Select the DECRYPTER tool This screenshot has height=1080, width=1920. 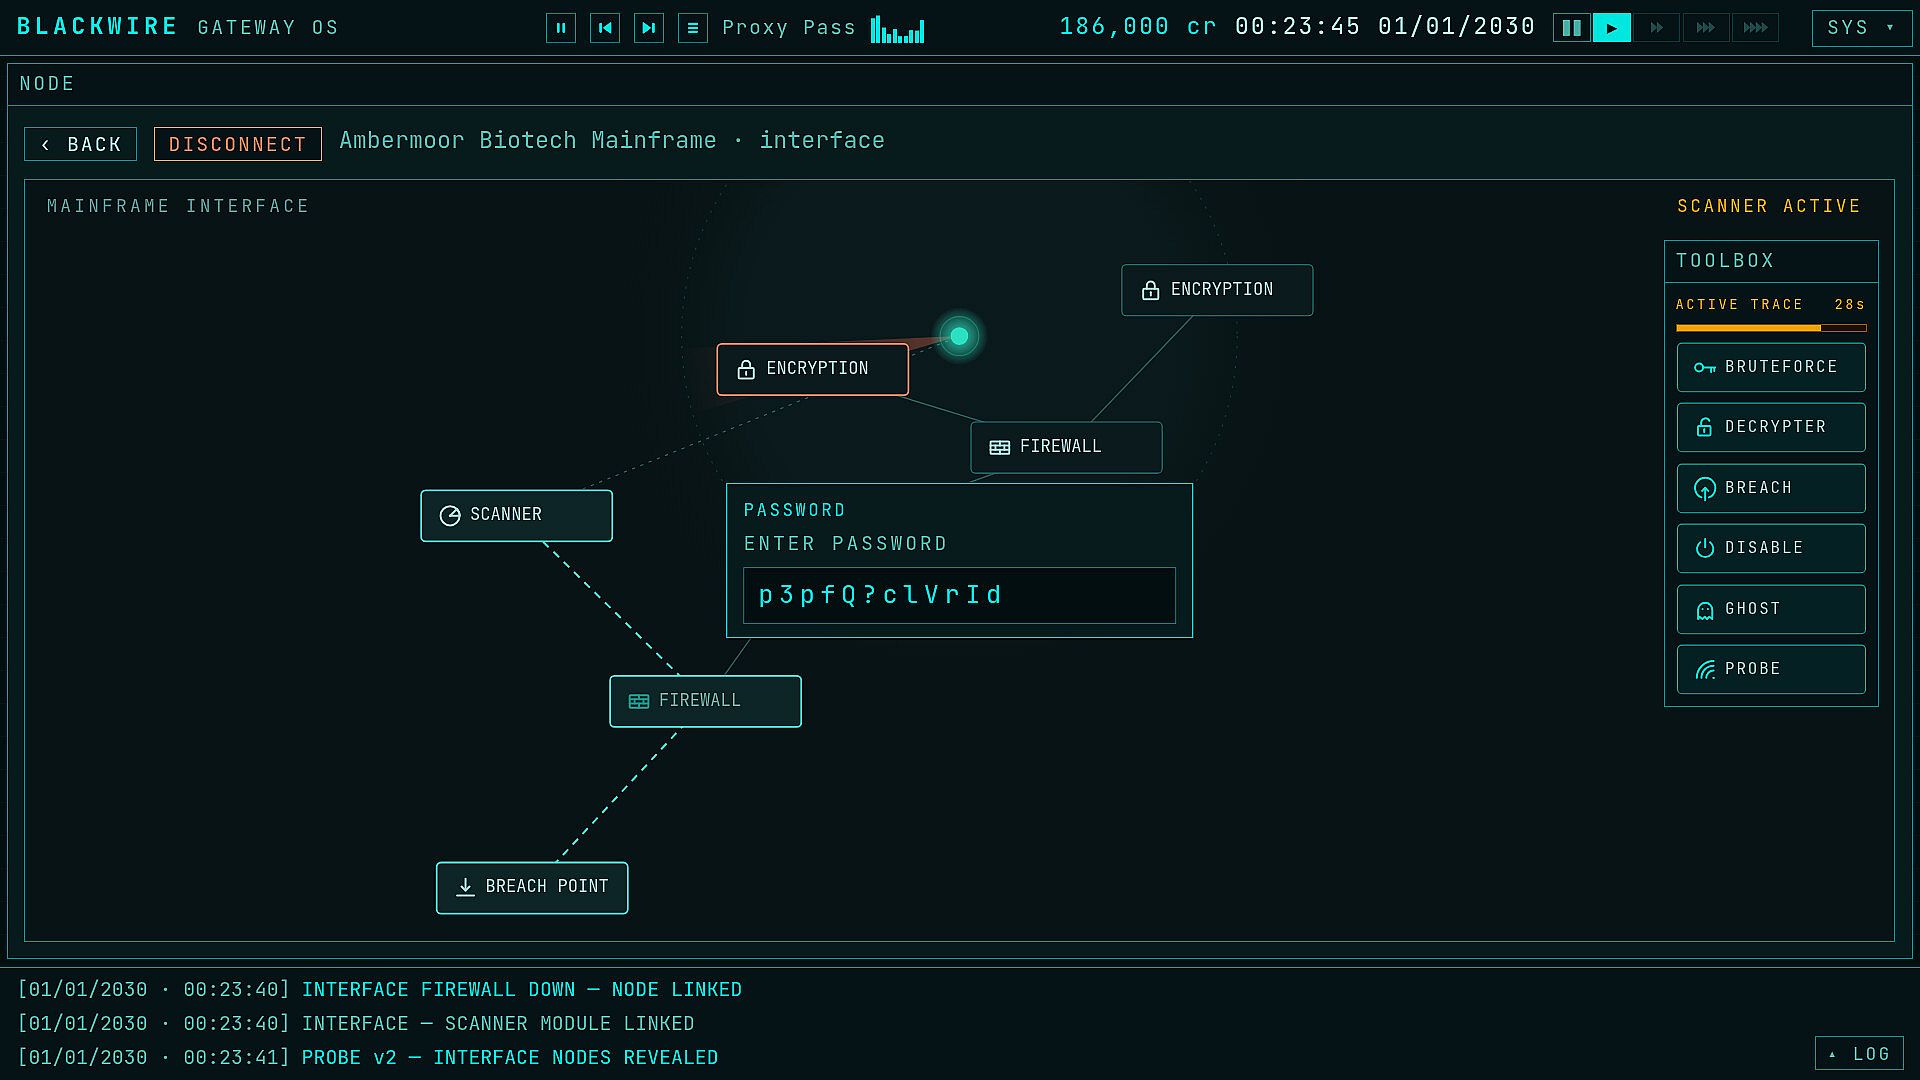tap(1771, 427)
